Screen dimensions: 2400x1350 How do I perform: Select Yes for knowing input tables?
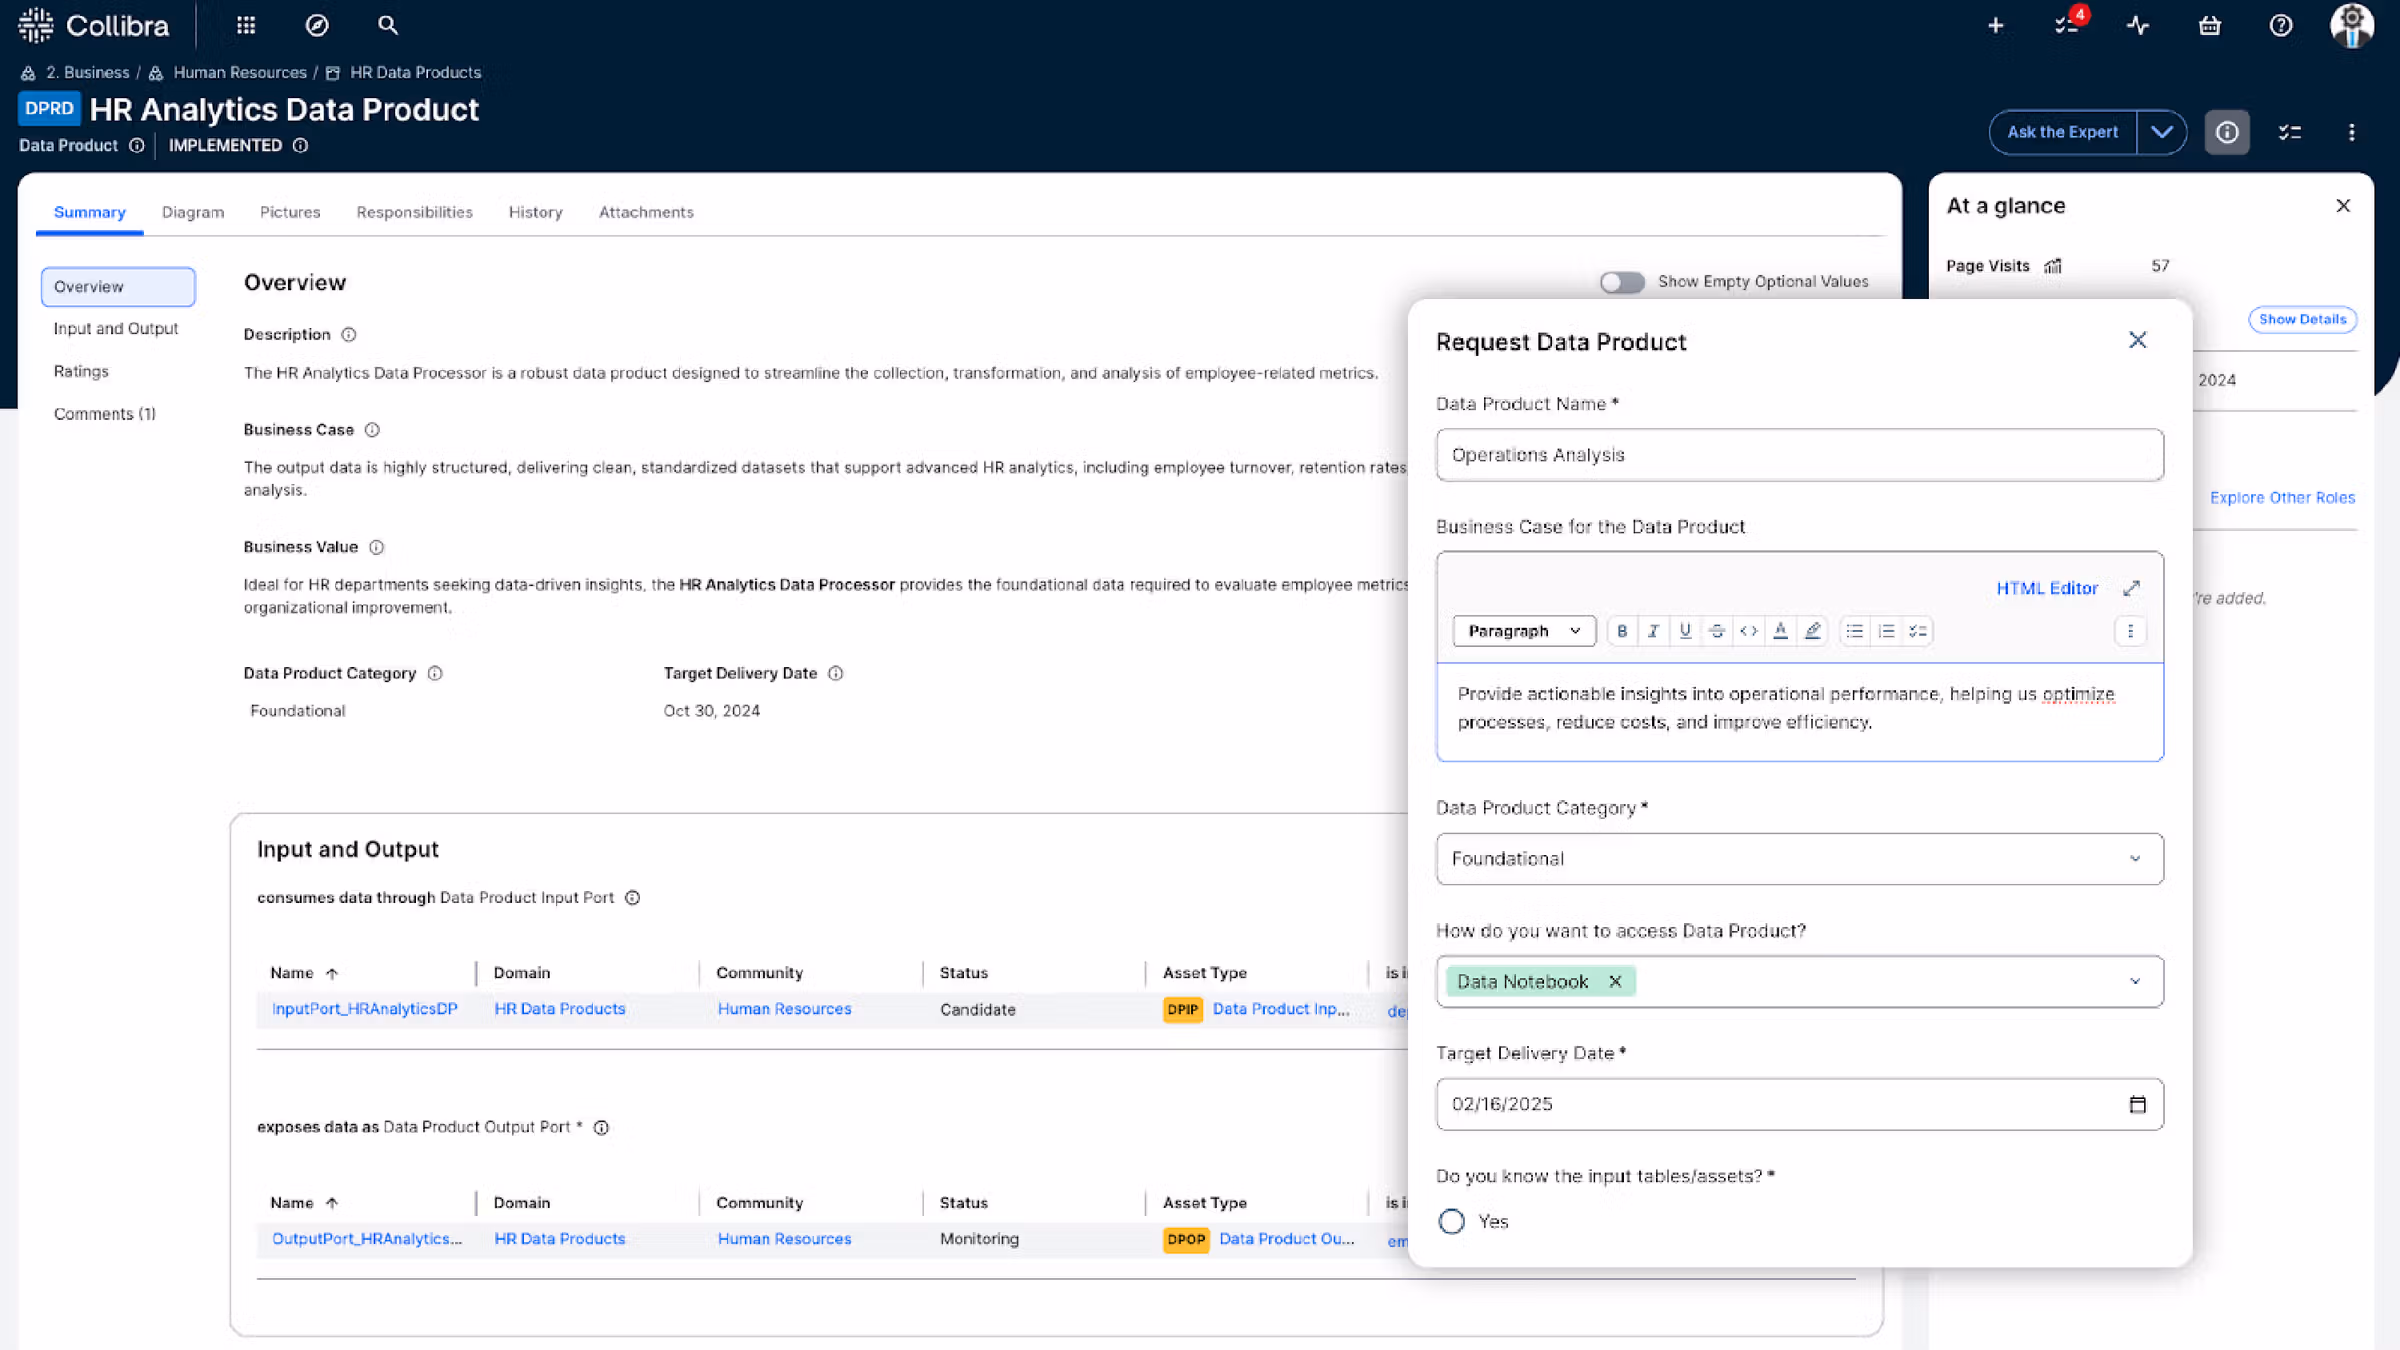tap(1451, 1221)
